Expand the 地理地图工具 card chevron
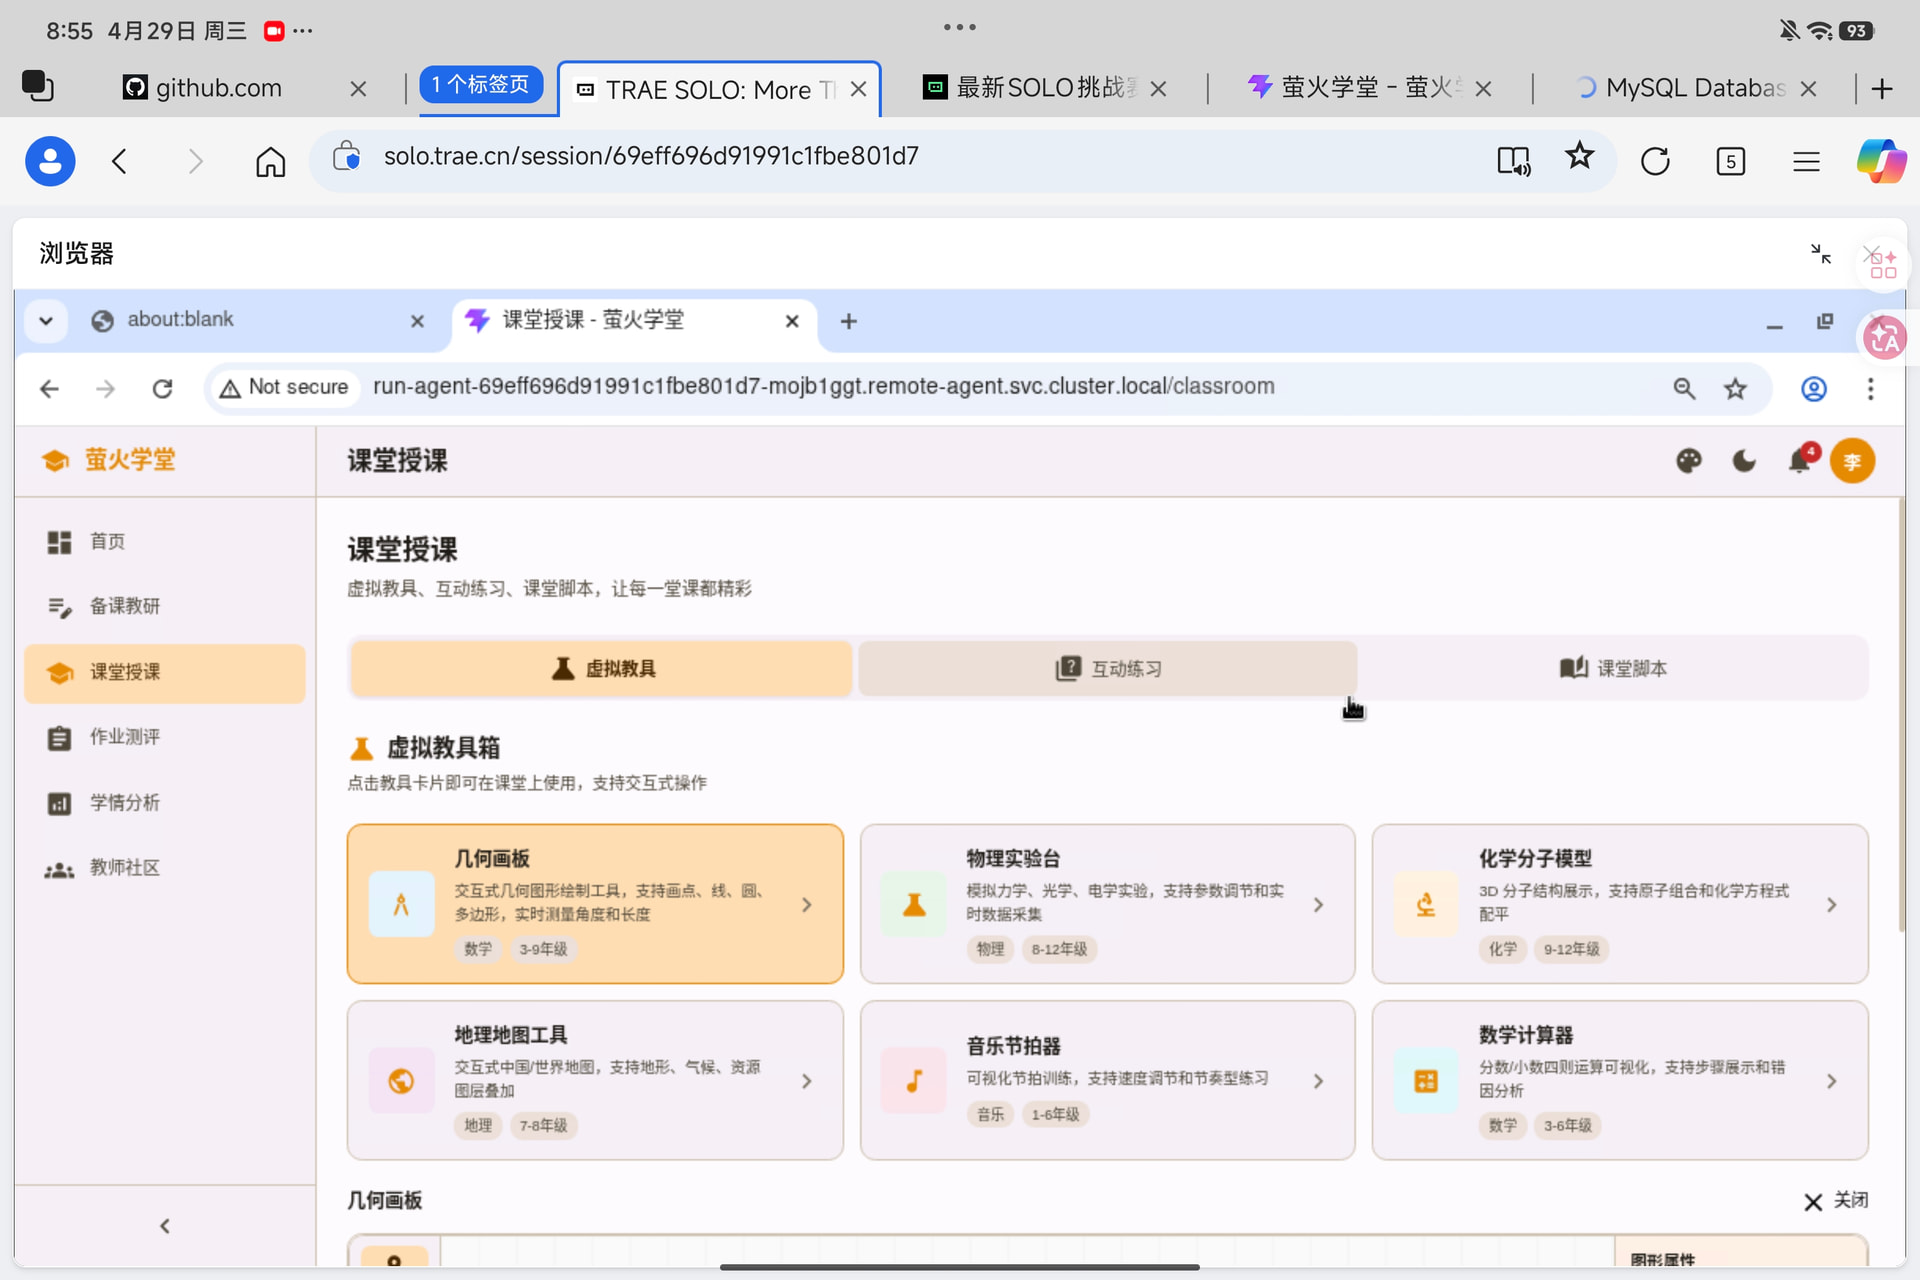The image size is (1920, 1280). [x=807, y=1081]
